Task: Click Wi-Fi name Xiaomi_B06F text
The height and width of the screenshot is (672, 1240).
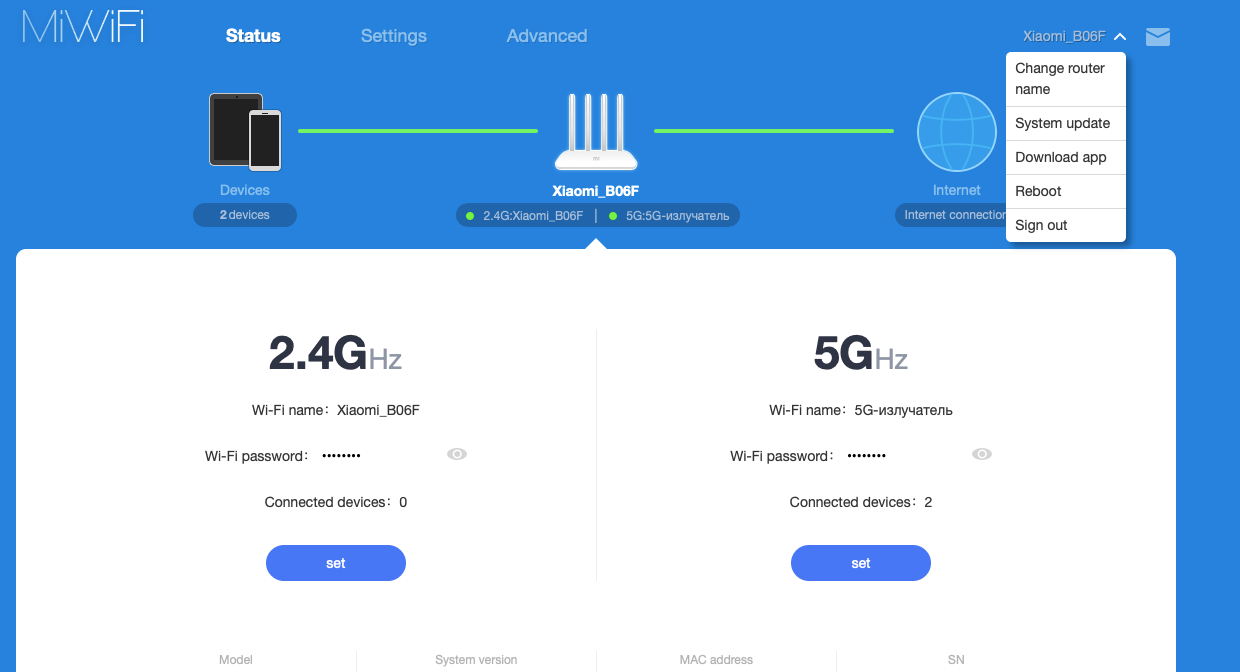Action: [336, 410]
